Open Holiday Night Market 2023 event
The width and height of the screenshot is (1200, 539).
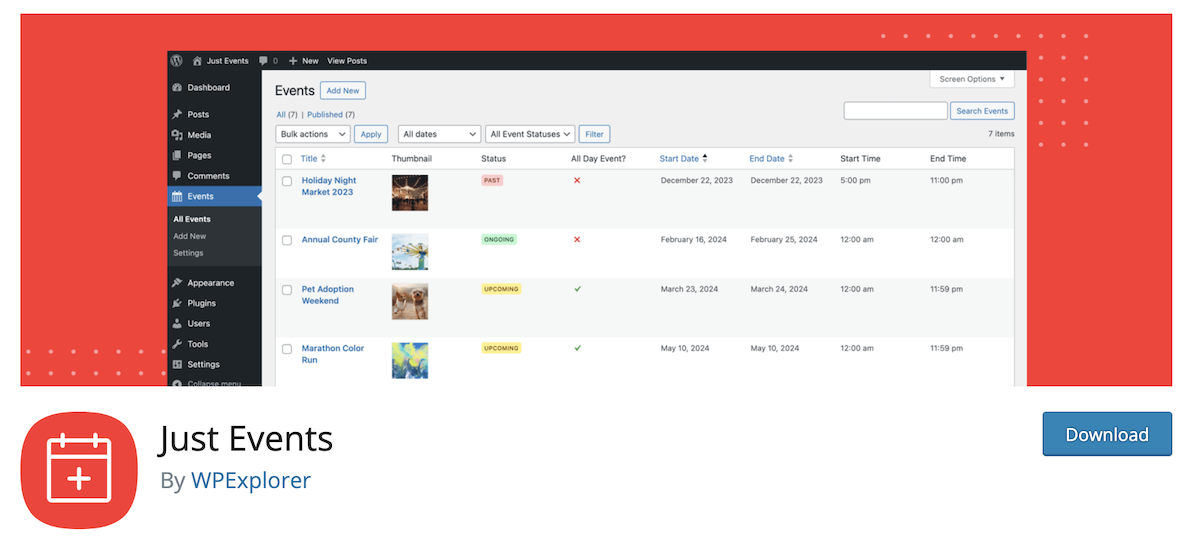[329, 186]
